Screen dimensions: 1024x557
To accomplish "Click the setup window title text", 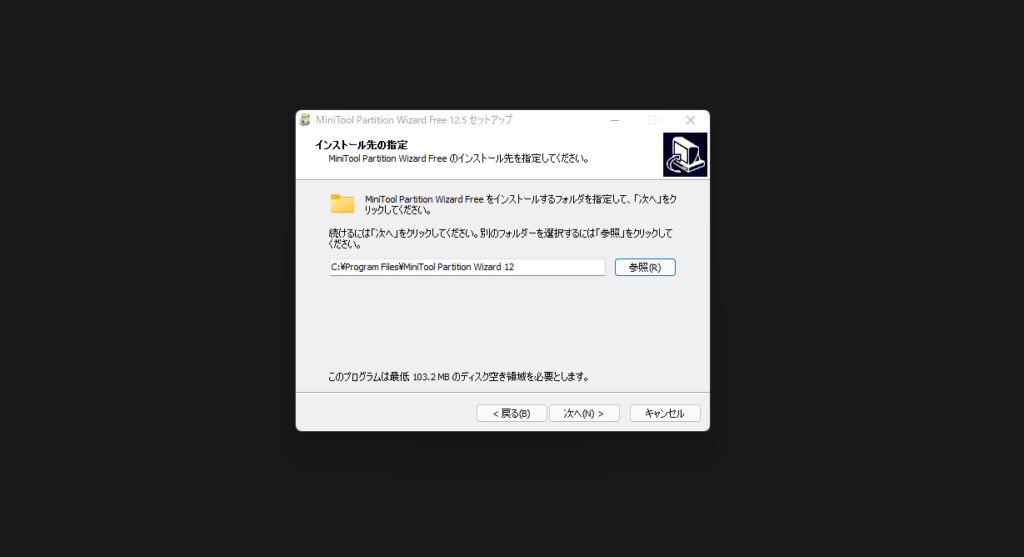I will (414, 120).
